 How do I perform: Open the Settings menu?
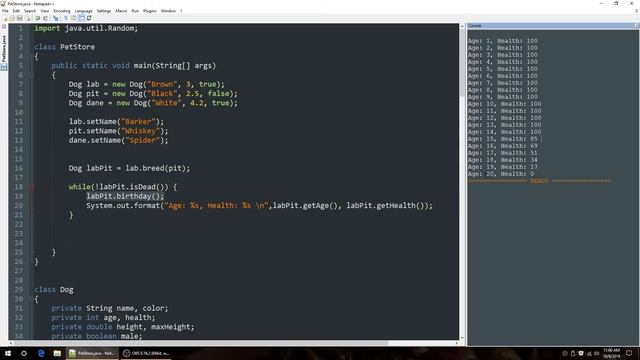[x=104, y=11]
